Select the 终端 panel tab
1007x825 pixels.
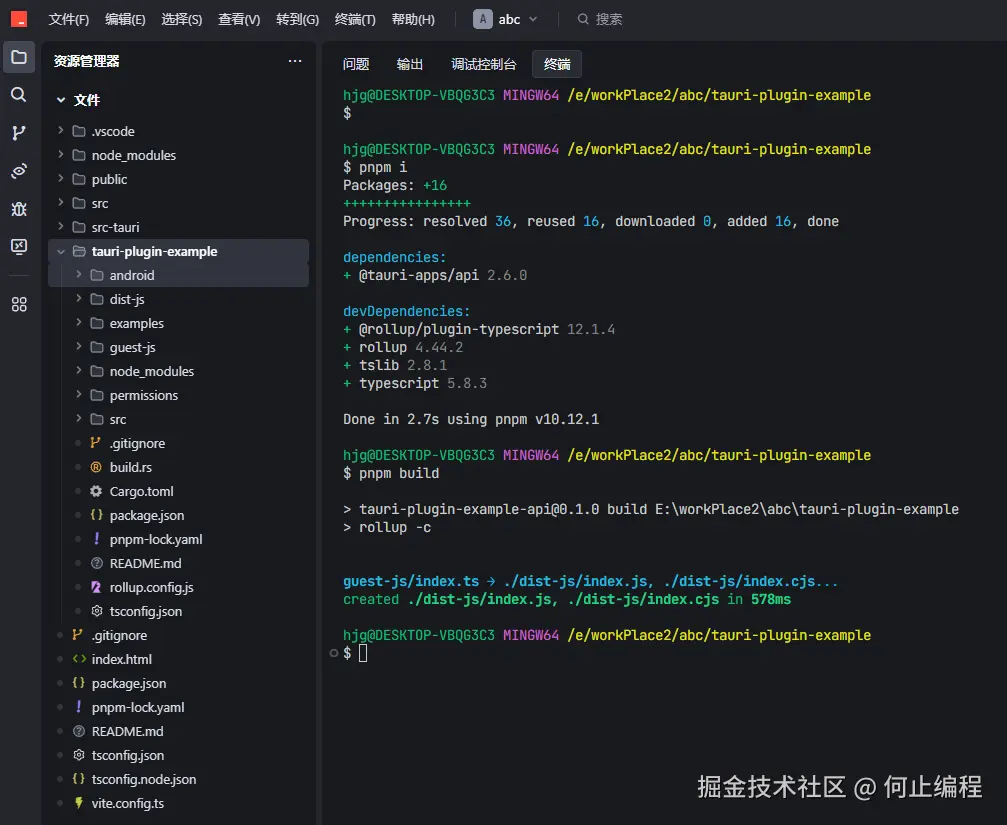(x=557, y=64)
